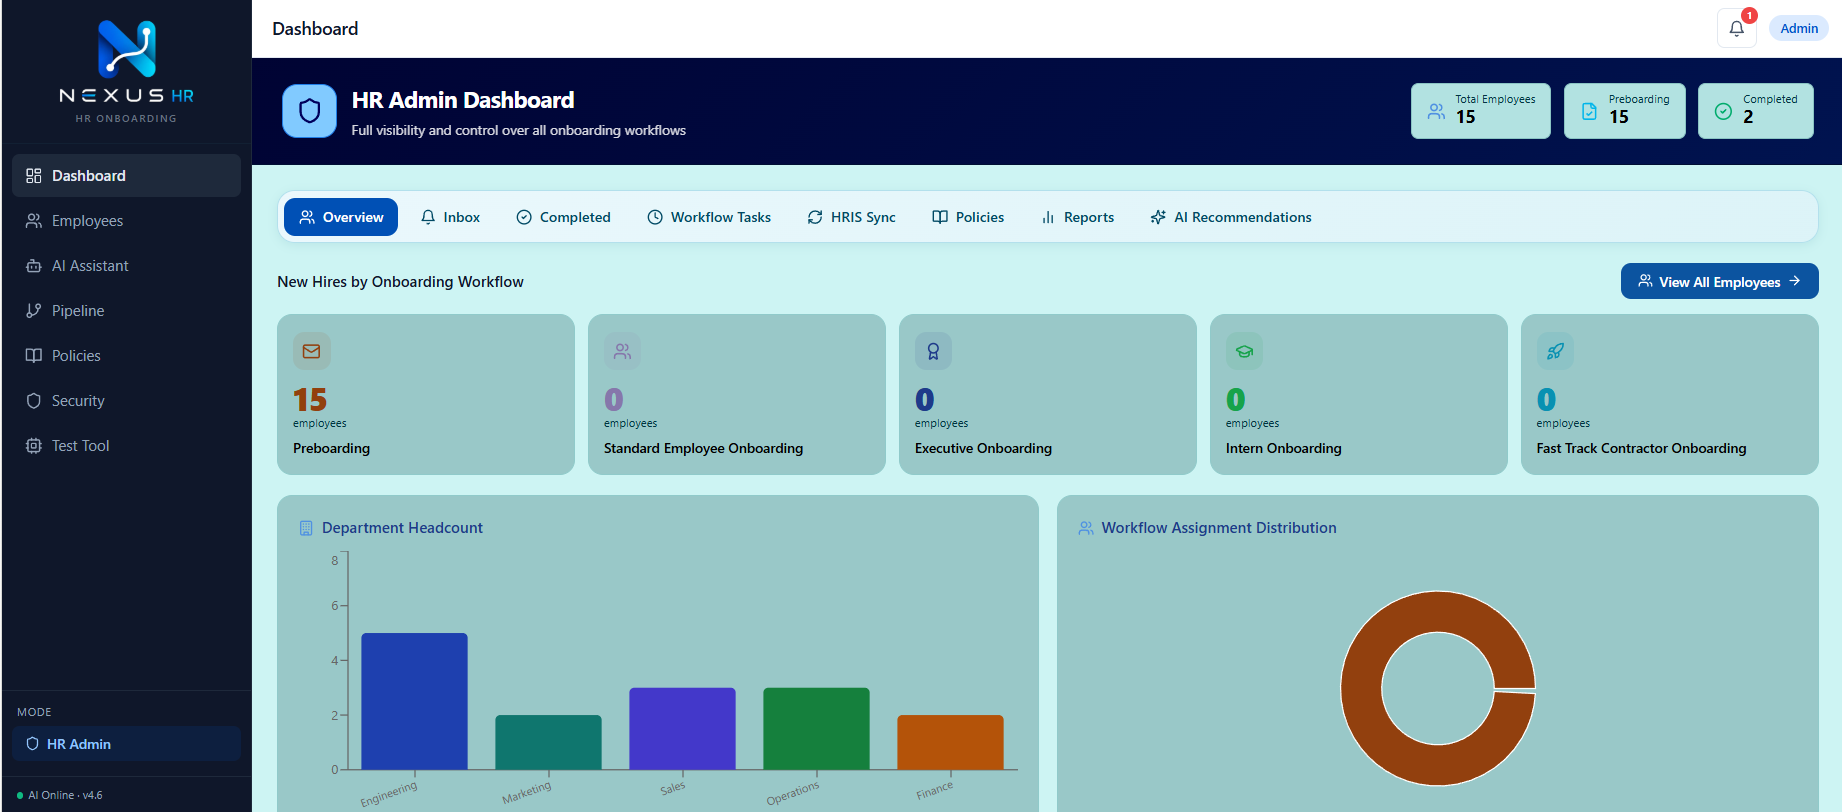The width and height of the screenshot is (1842, 812).
Task: Go to Security page in sidebar
Action: (x=126, y=401)
